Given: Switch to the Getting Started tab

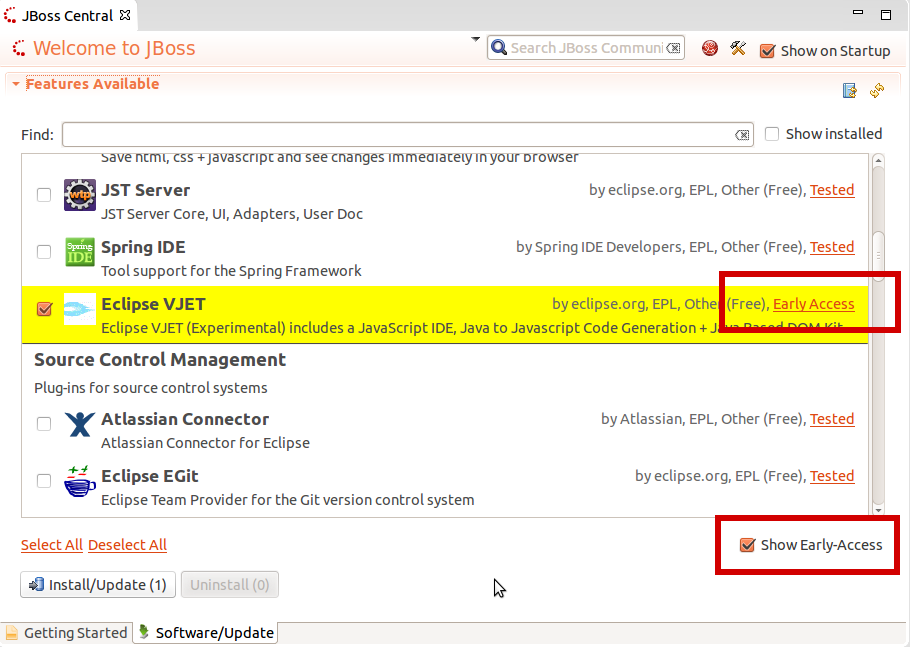Looking at the screenshot, I should (x=68, y=632).
